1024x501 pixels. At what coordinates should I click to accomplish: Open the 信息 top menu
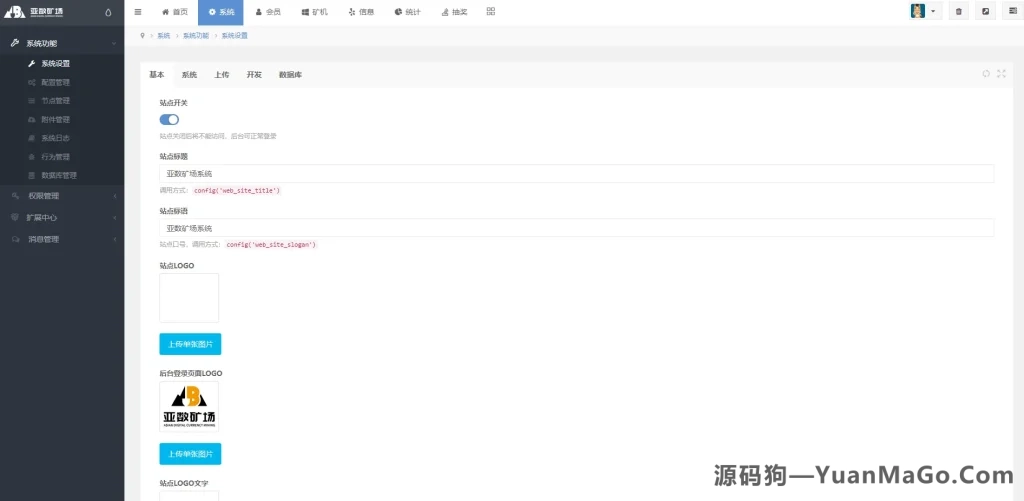tap(361, 12)
